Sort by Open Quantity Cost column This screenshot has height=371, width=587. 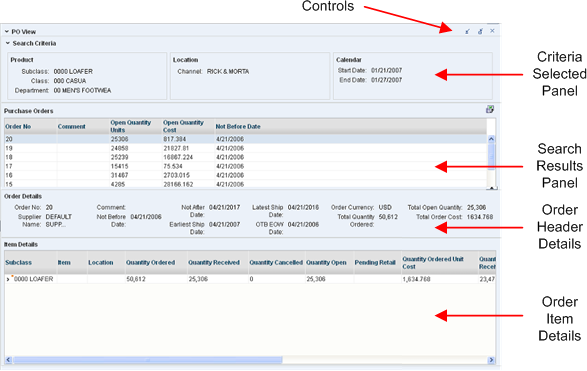pos(183,126)
